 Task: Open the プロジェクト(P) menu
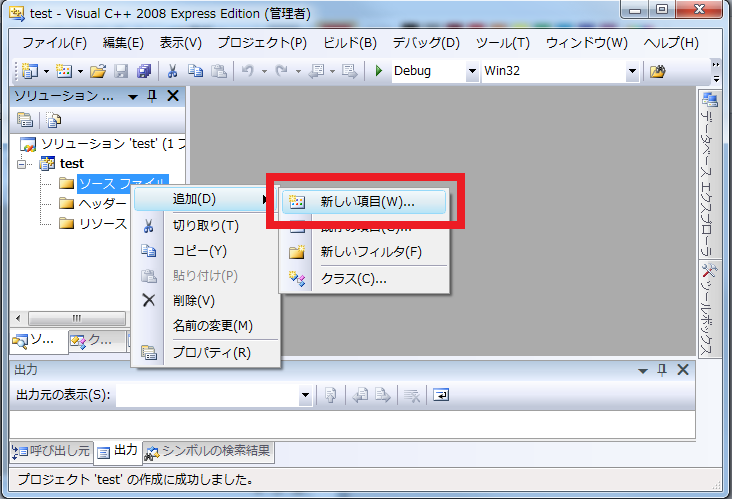[262, 43]
